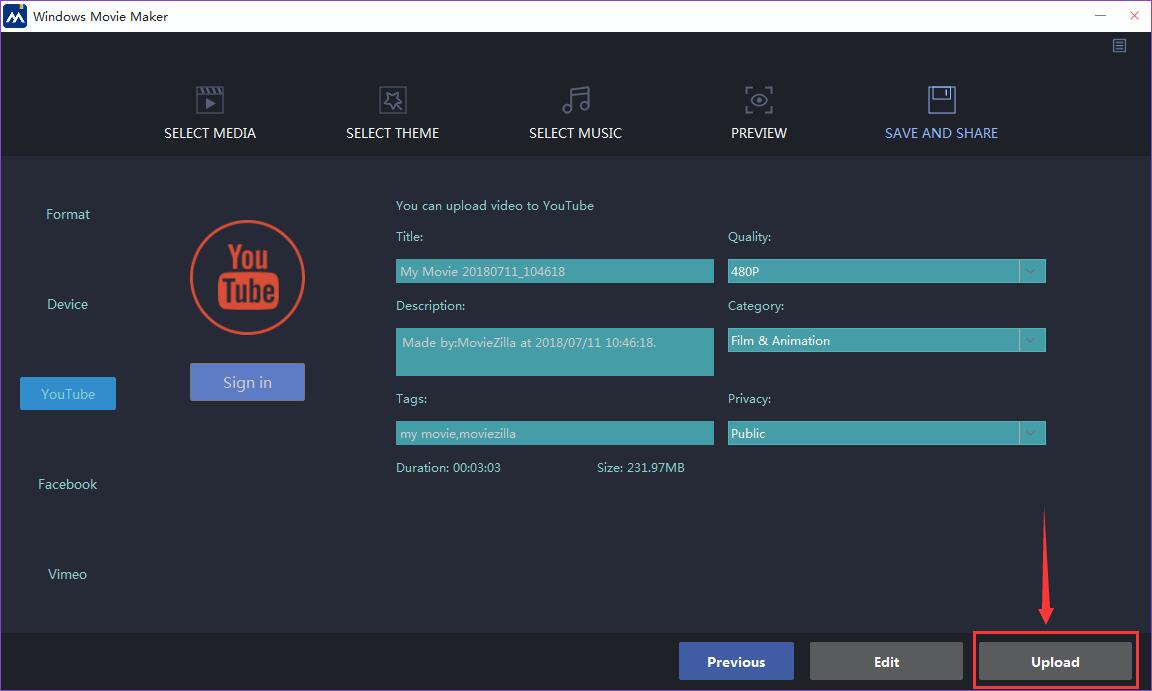Choose Facebook in the left sidebar

(68, 484)
